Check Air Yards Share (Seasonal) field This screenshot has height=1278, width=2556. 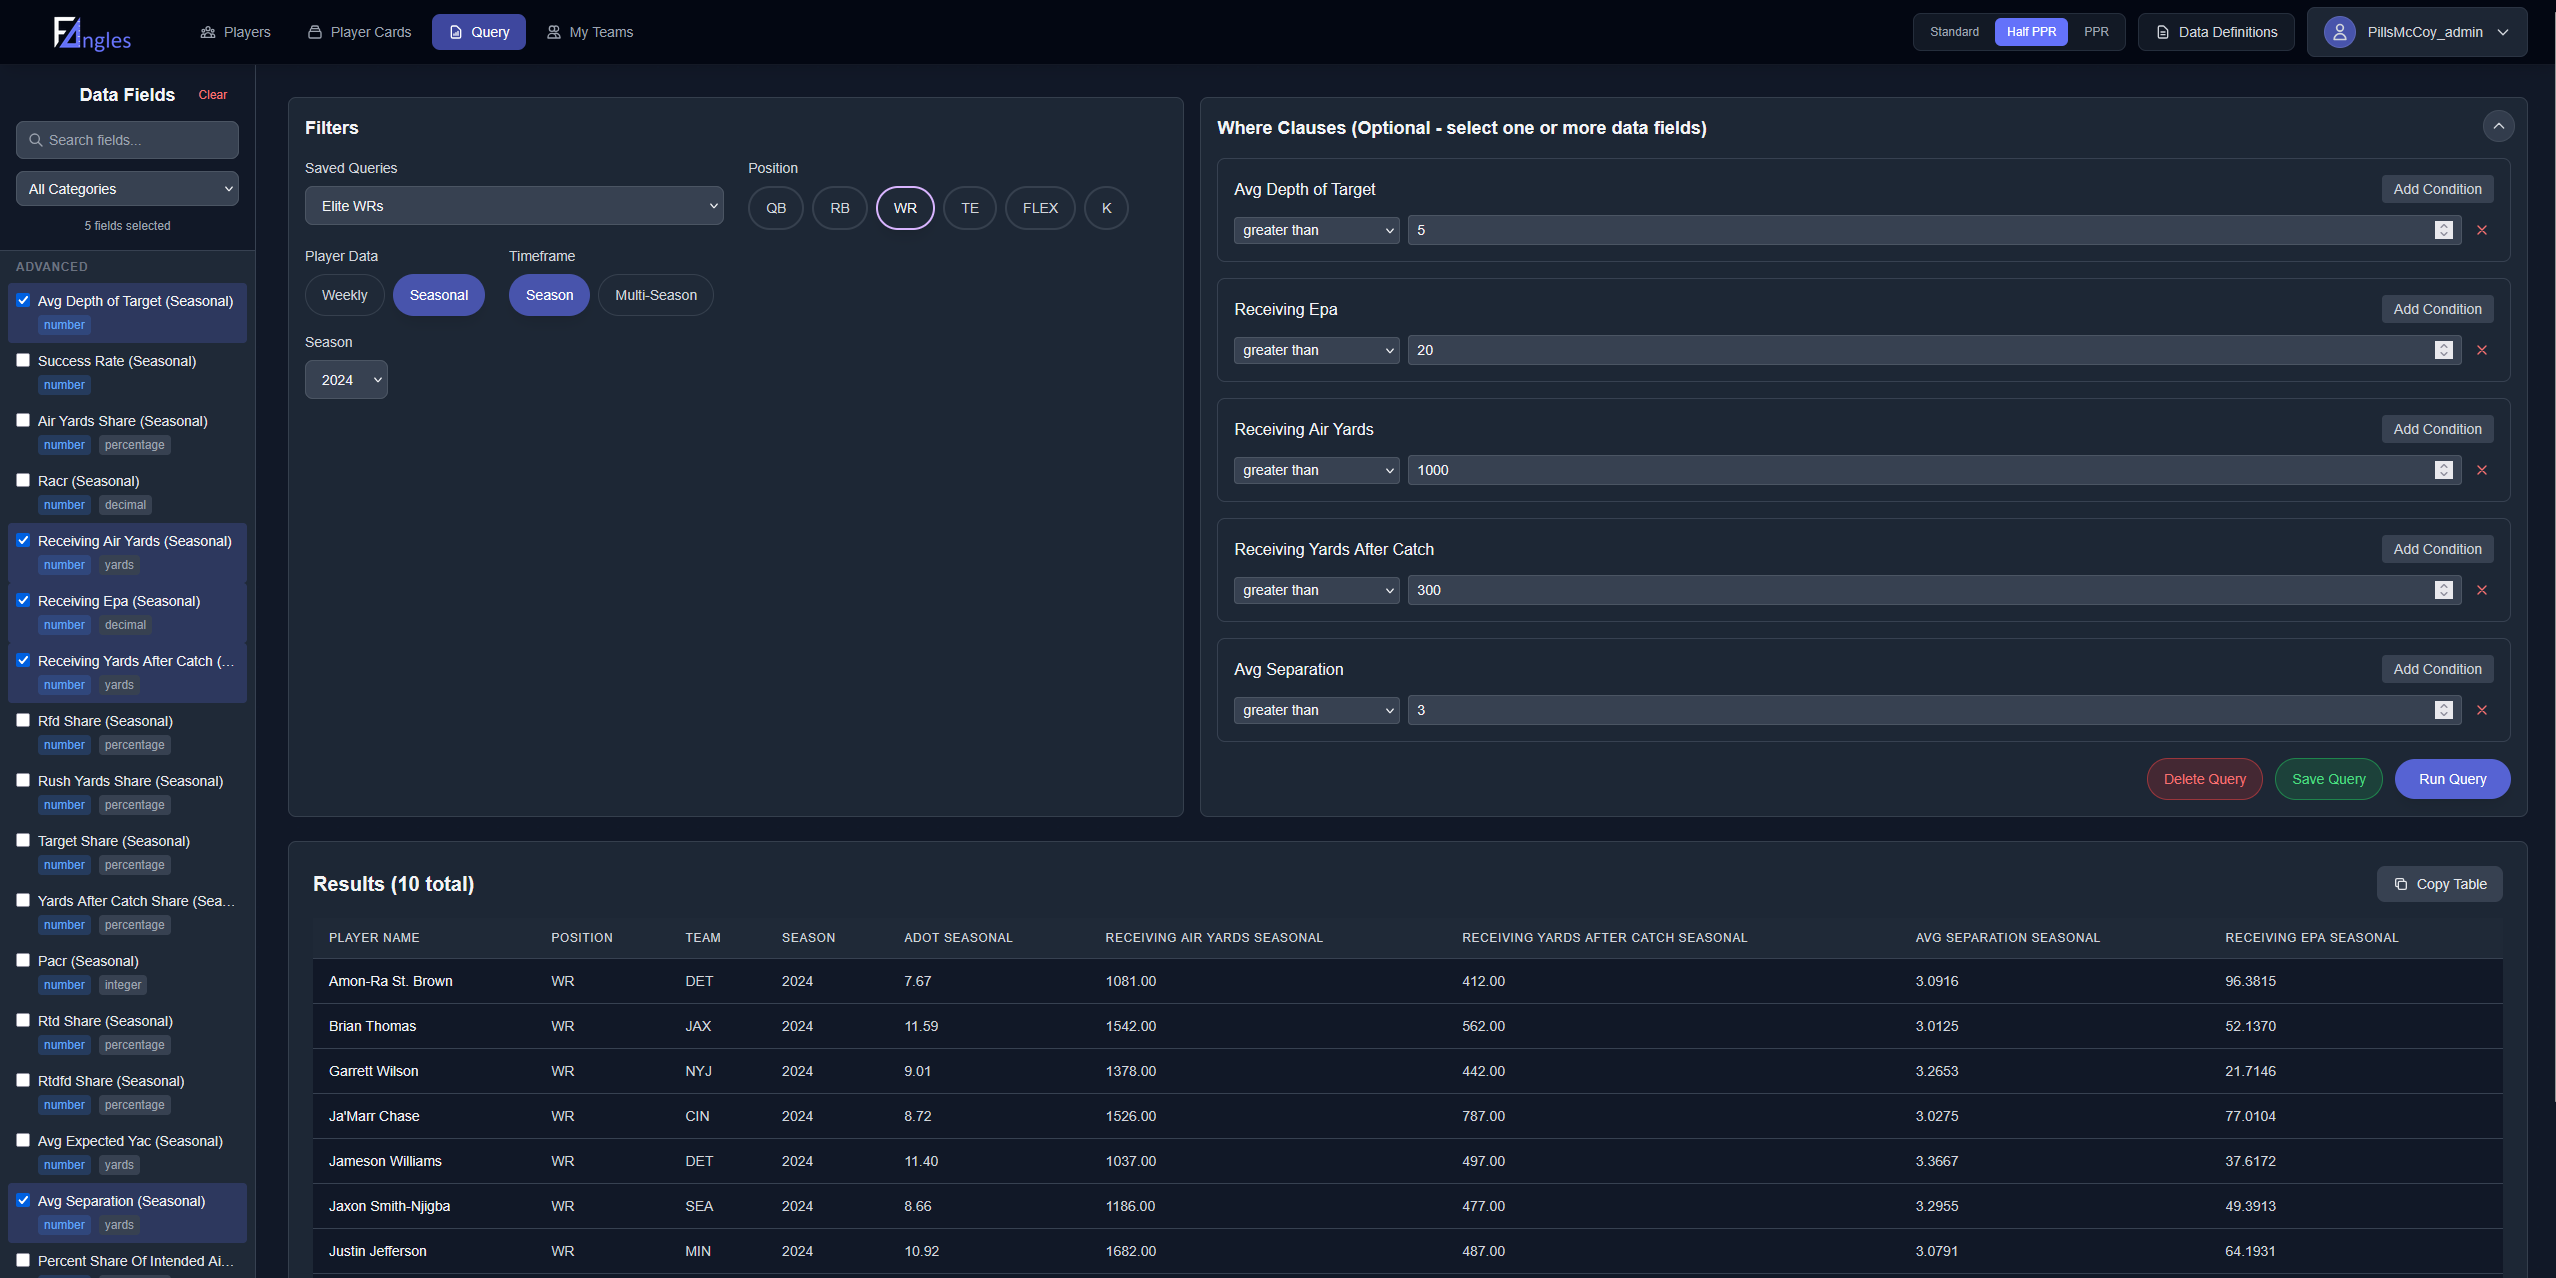click(x=23, y=420)
